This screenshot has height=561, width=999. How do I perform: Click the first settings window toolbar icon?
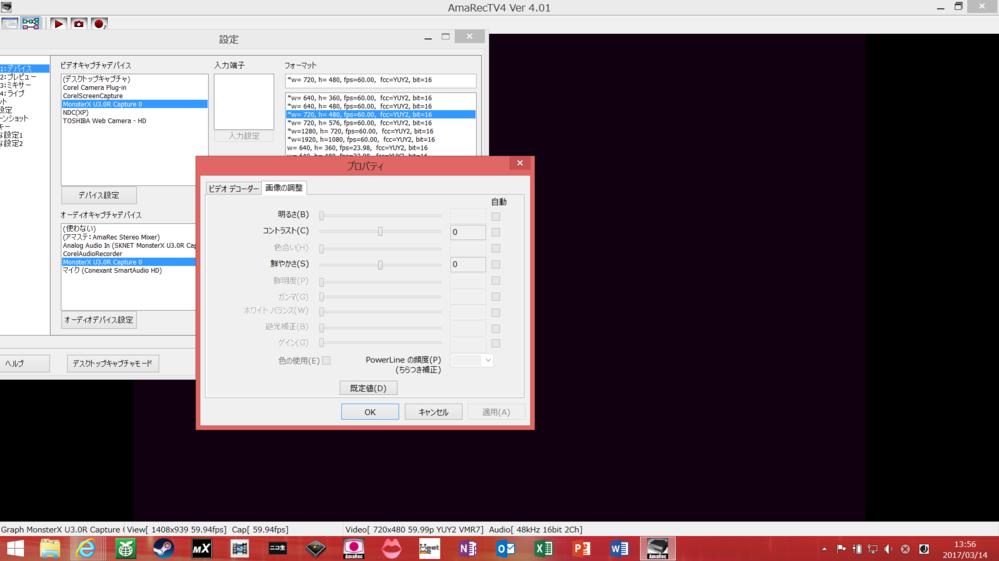[x=10, y=23]
